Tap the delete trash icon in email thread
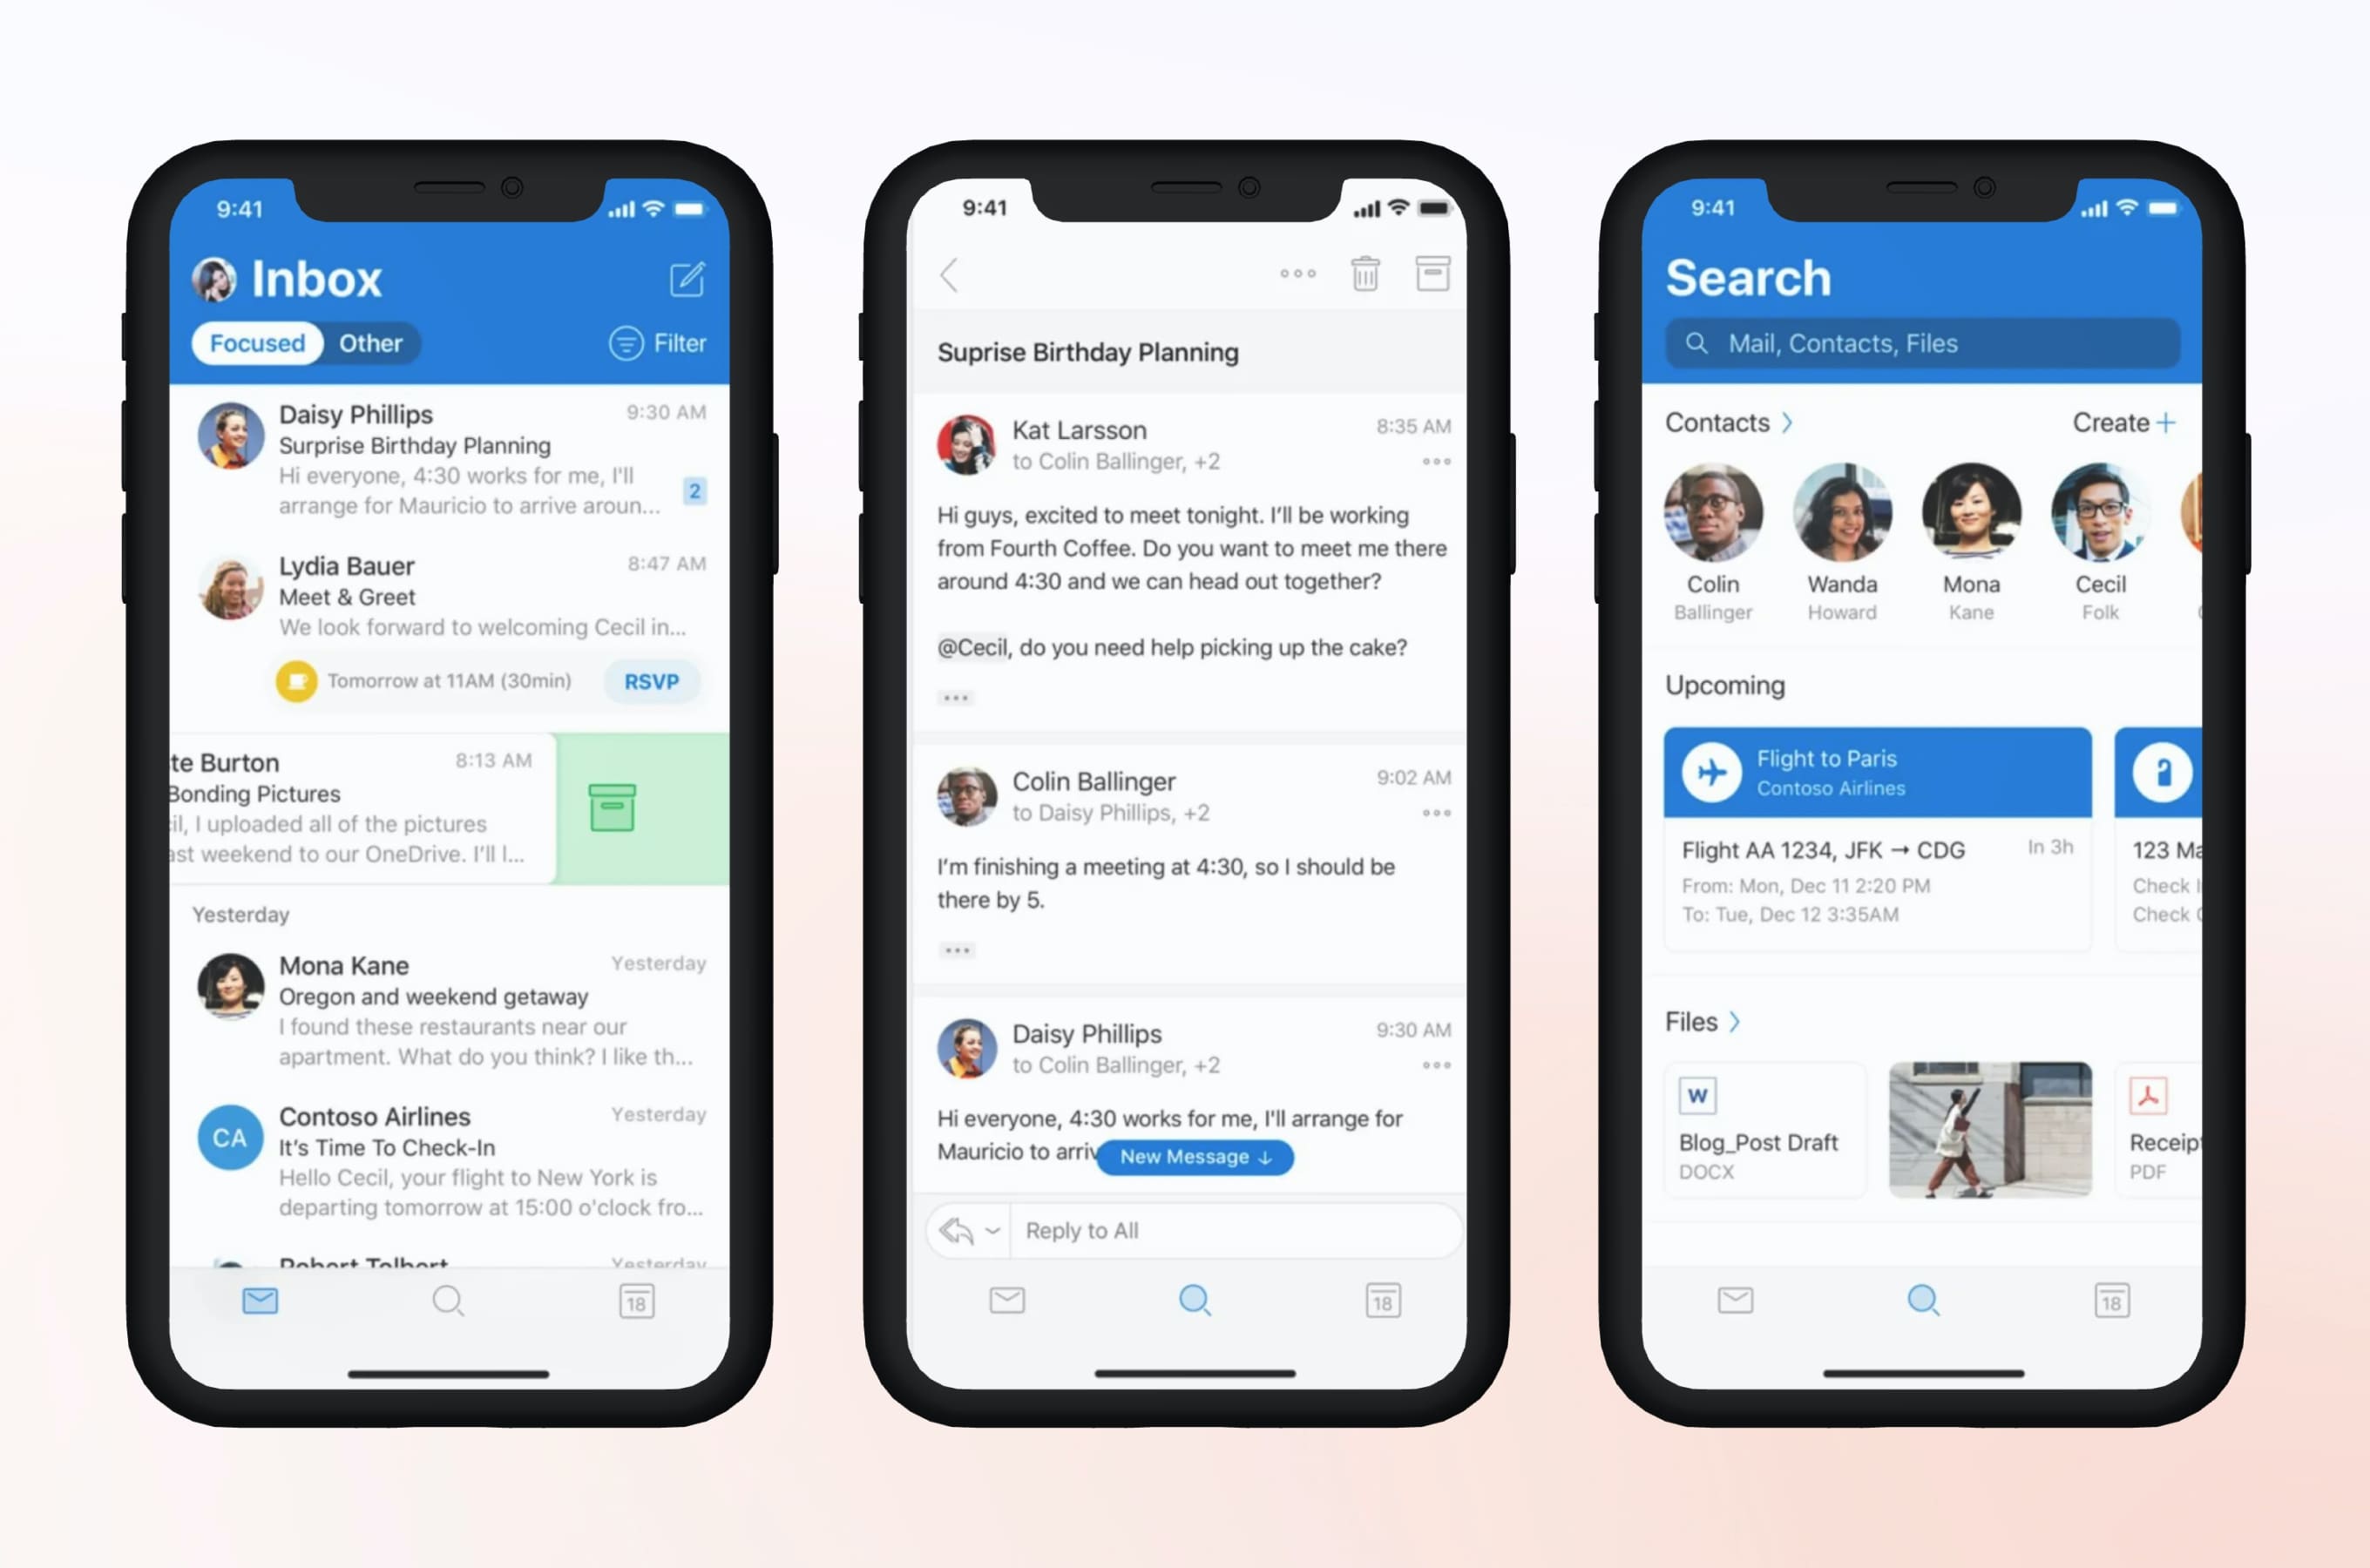The image size is (2370, 1568). [1365, 273]
